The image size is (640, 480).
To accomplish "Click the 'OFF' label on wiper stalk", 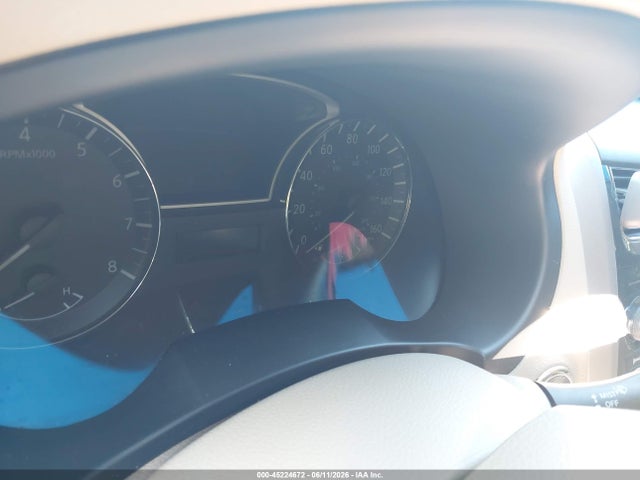I will pyautogui.click(x=611, y=404).
